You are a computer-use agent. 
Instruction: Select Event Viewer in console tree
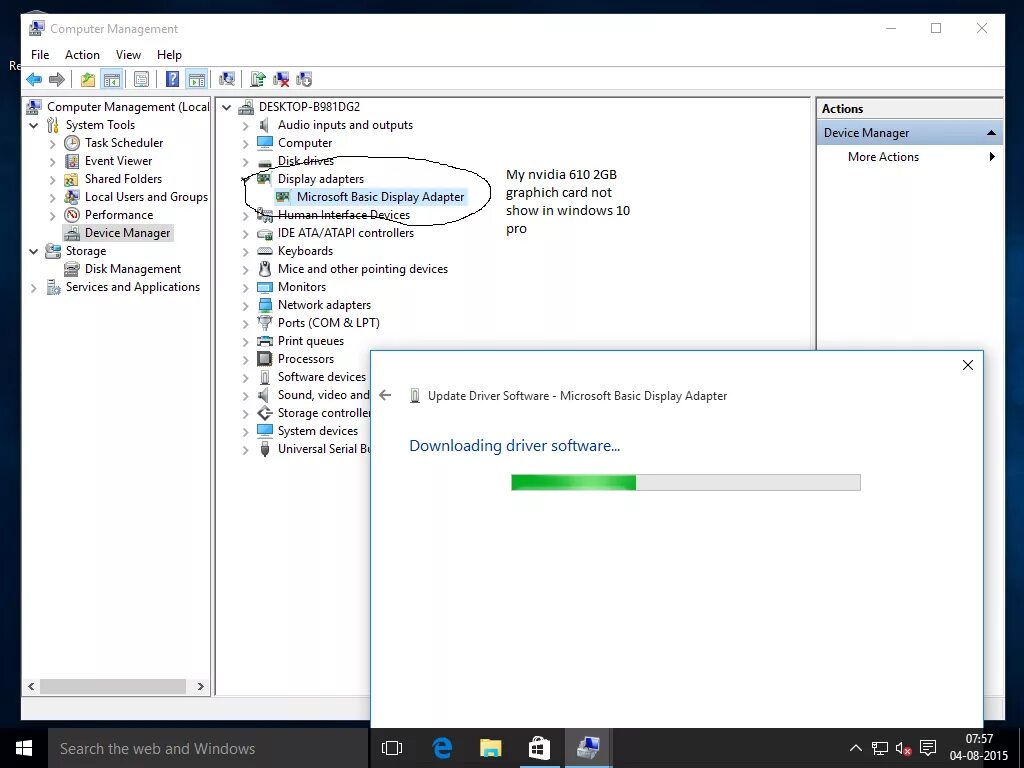pyautogui.click(x=118, y=161)
